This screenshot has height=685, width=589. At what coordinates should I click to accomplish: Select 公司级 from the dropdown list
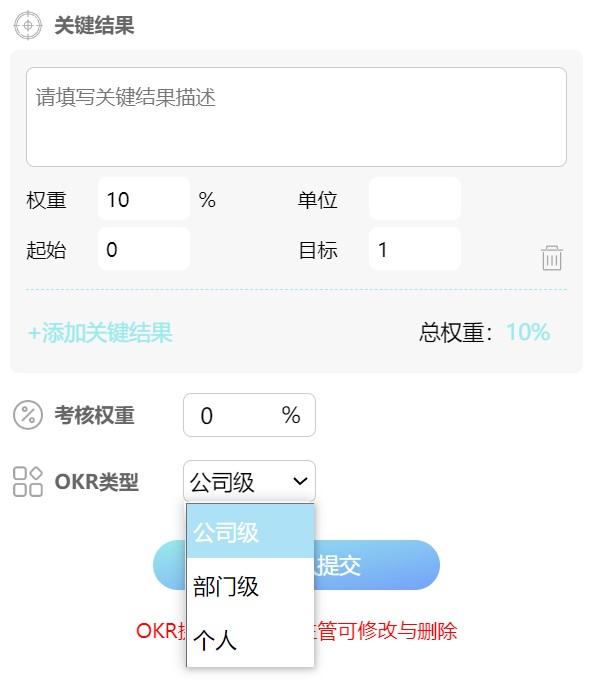(250, 532)
